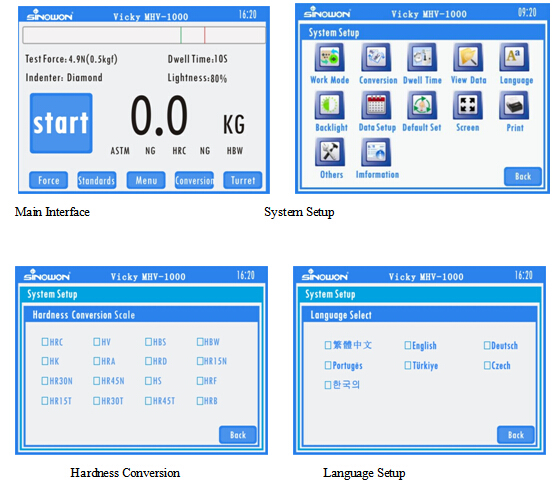Select the Force button
This screenshot has height=485, width=559.
pos(48,180)
